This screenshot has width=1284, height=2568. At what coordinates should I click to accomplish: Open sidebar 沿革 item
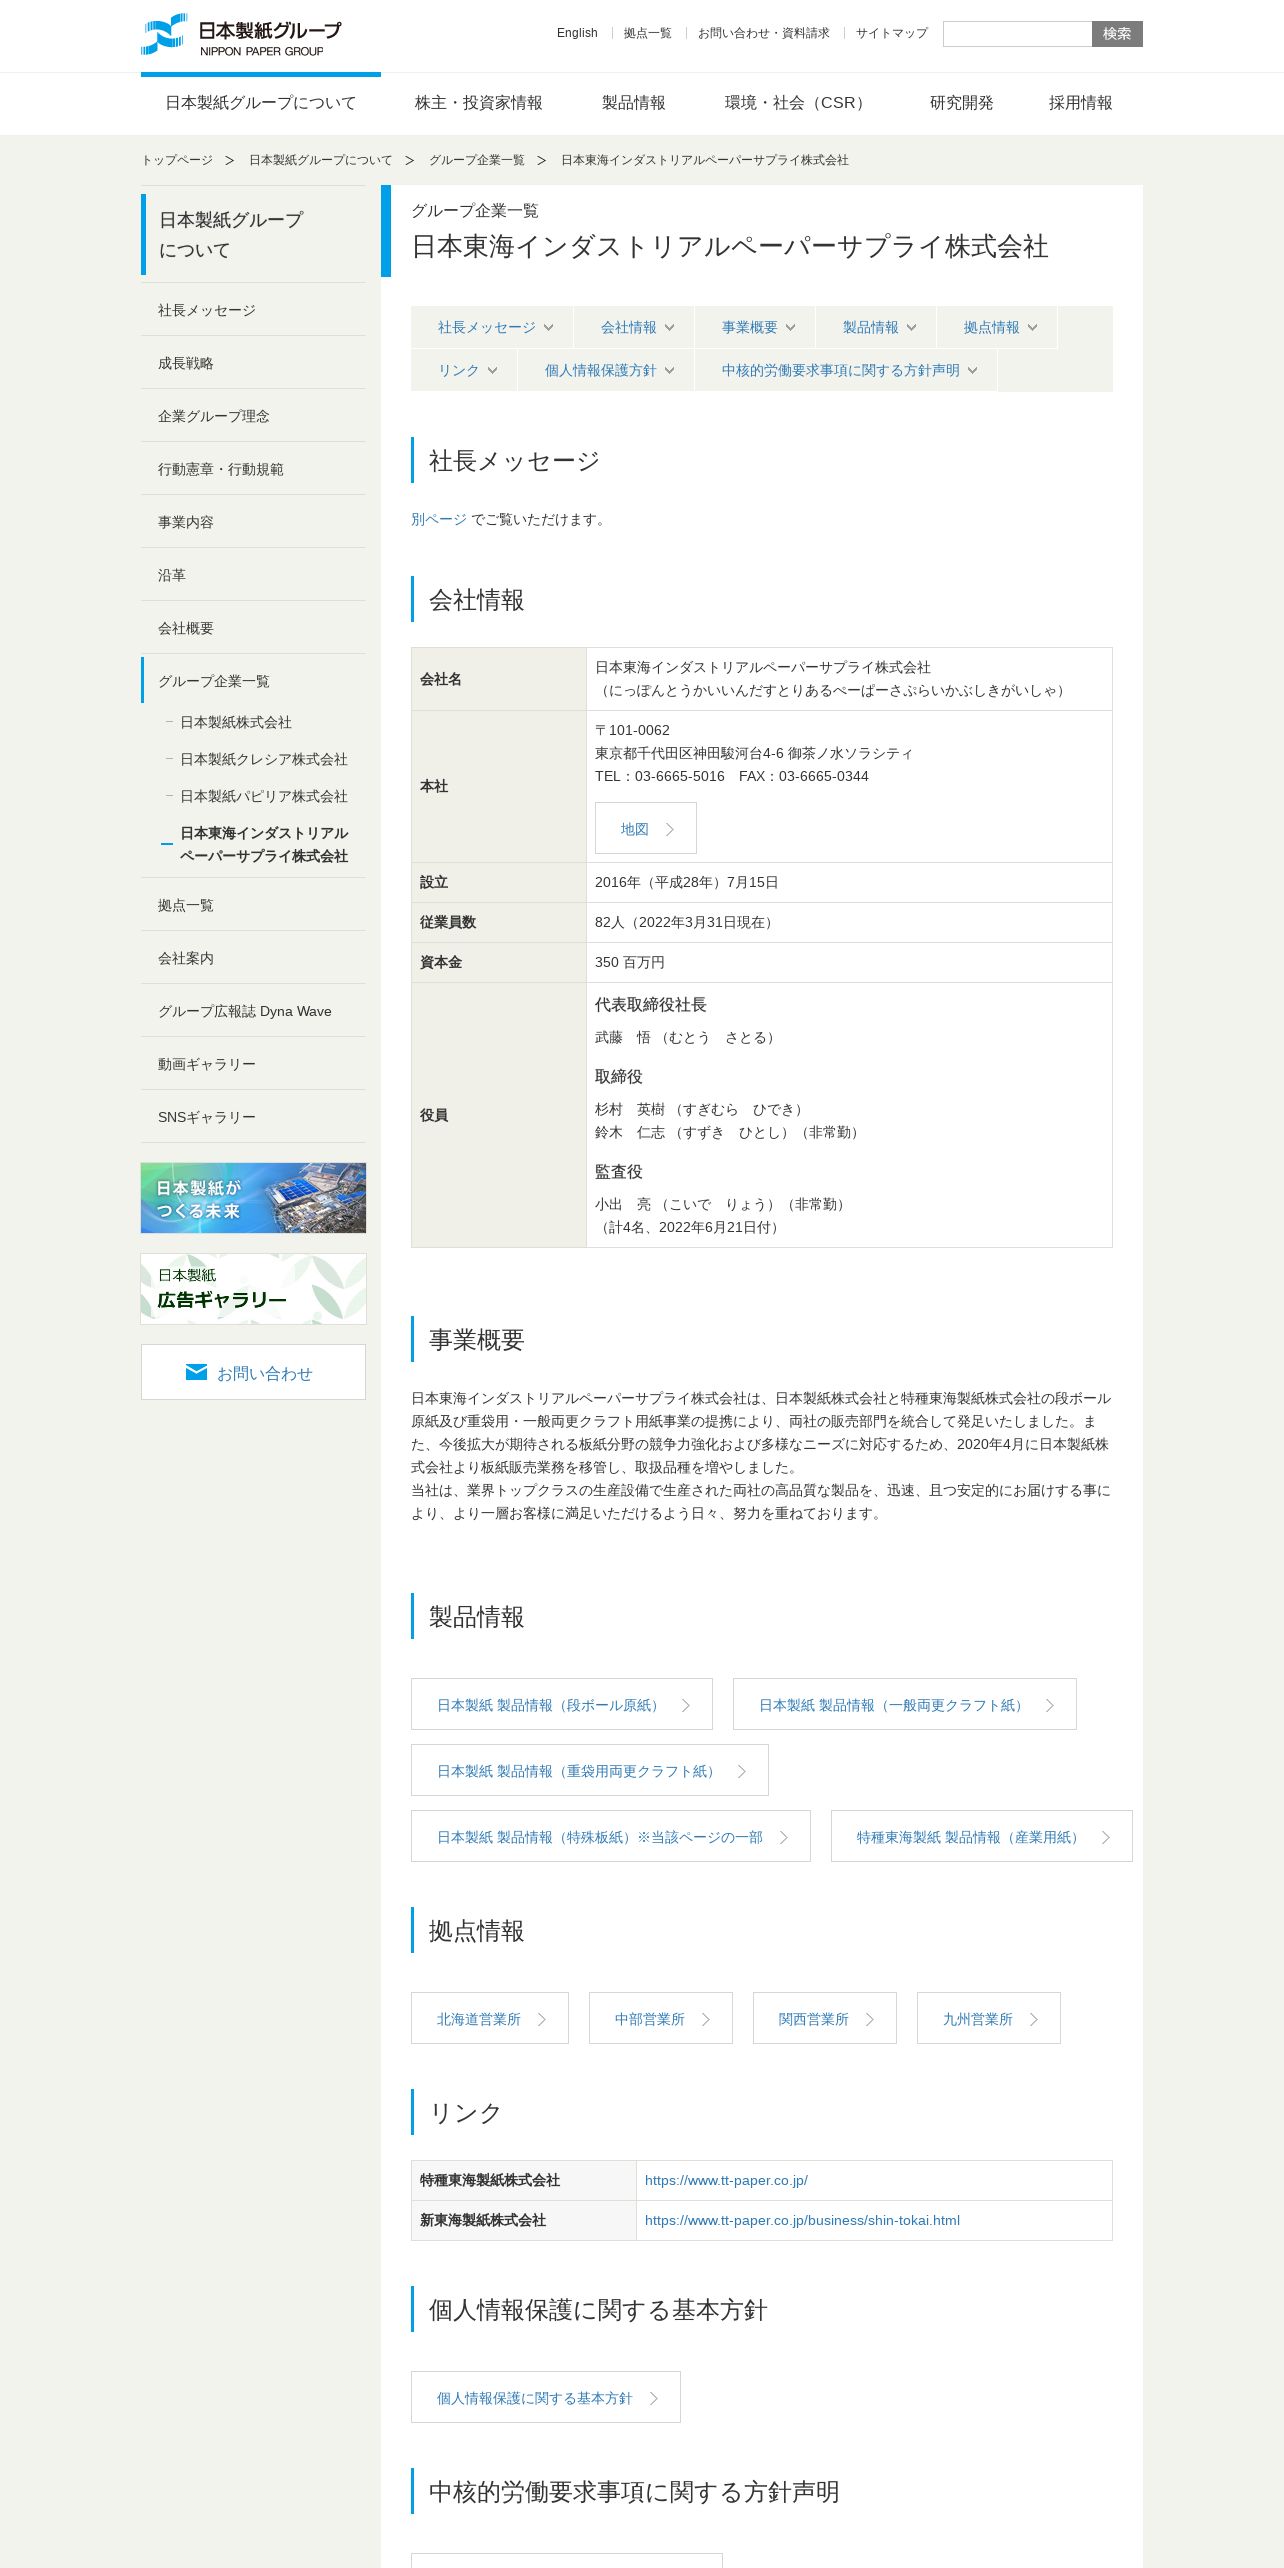[253, 575]
